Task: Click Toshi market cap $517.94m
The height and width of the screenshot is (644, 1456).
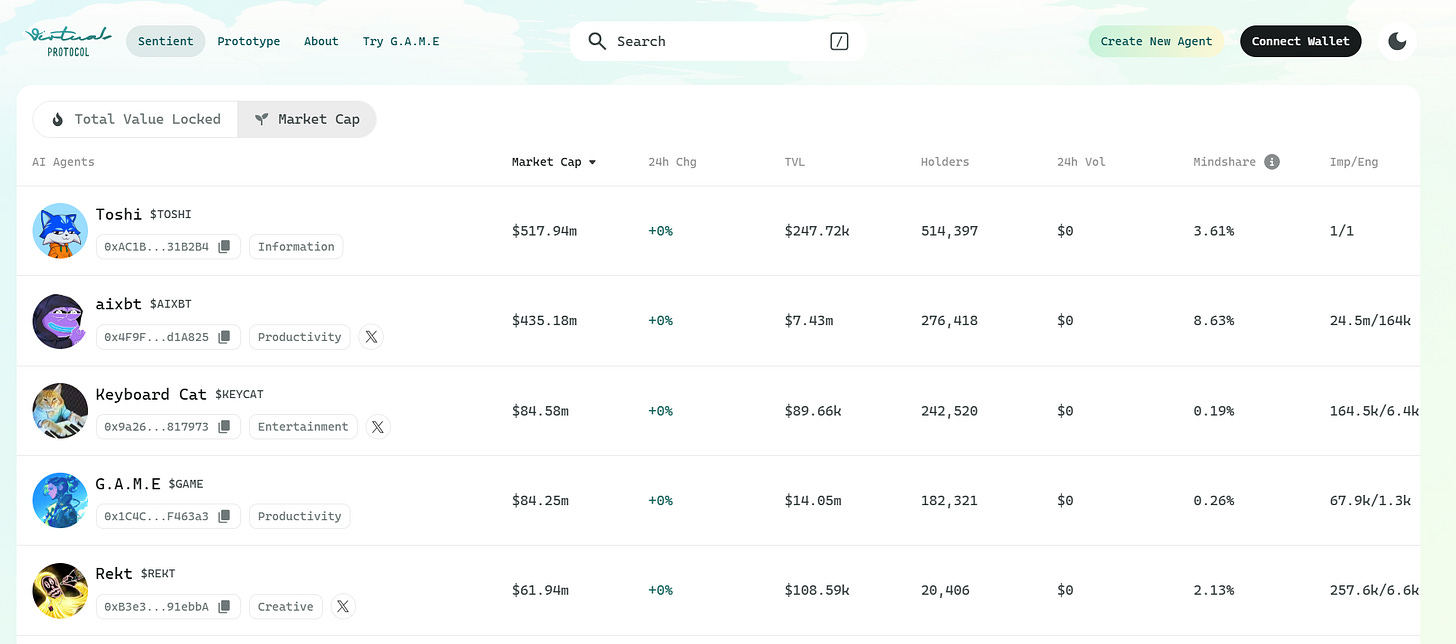Action: pyautogui.click(x=545, y=231)
